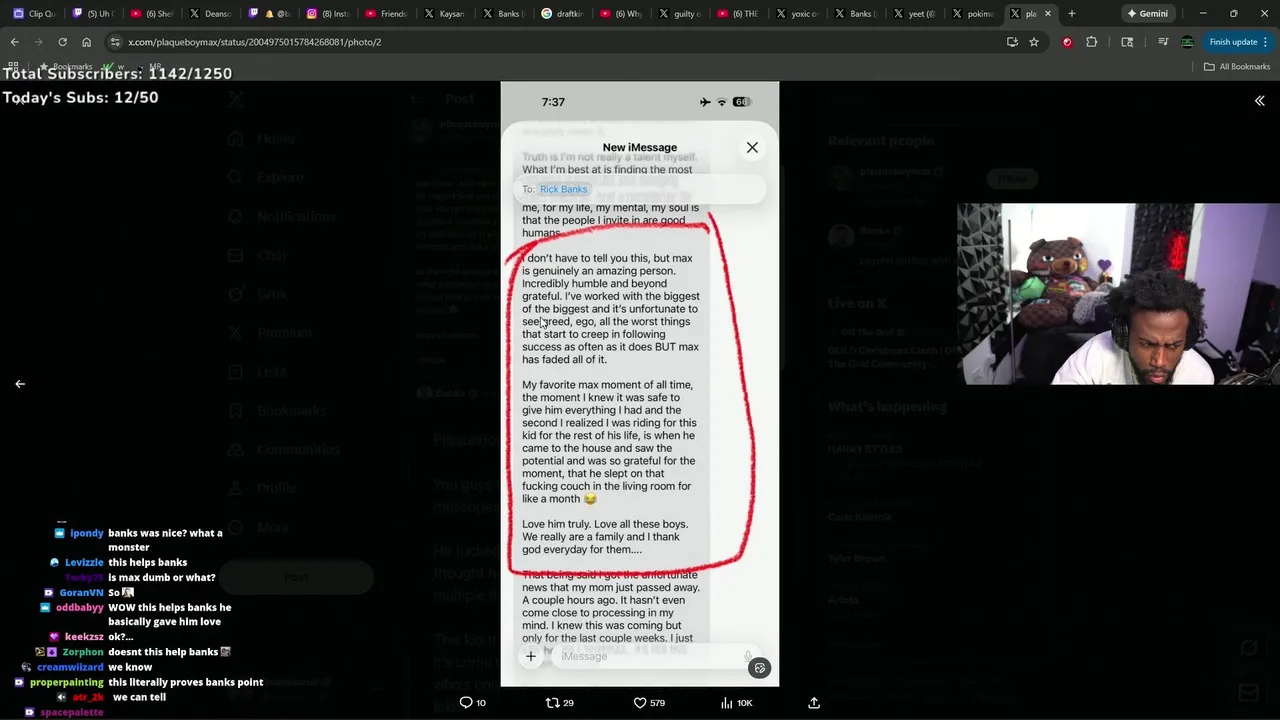1280x720 pixels.
Task: Switch to the Friends YouTube tab
Action: pos(388,13)
